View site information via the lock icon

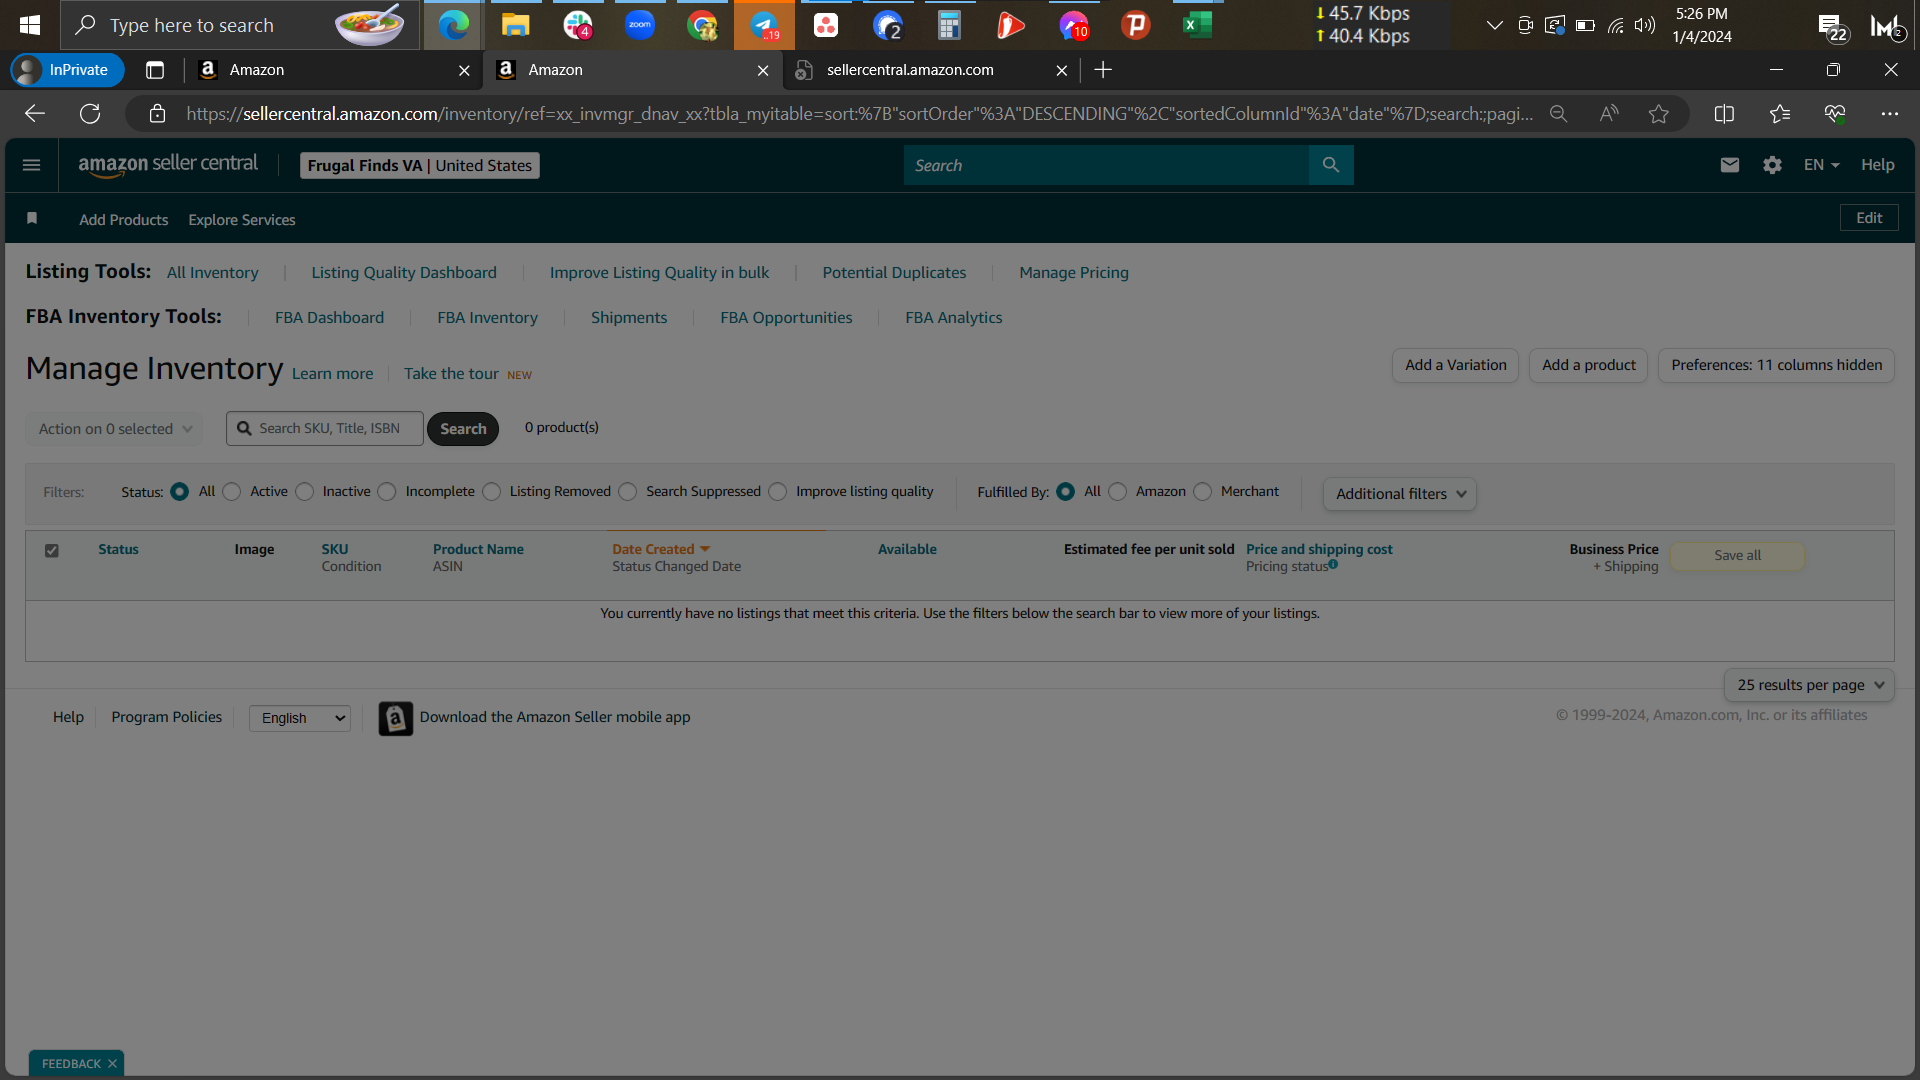pyautogui.click(x=157, y=114)
